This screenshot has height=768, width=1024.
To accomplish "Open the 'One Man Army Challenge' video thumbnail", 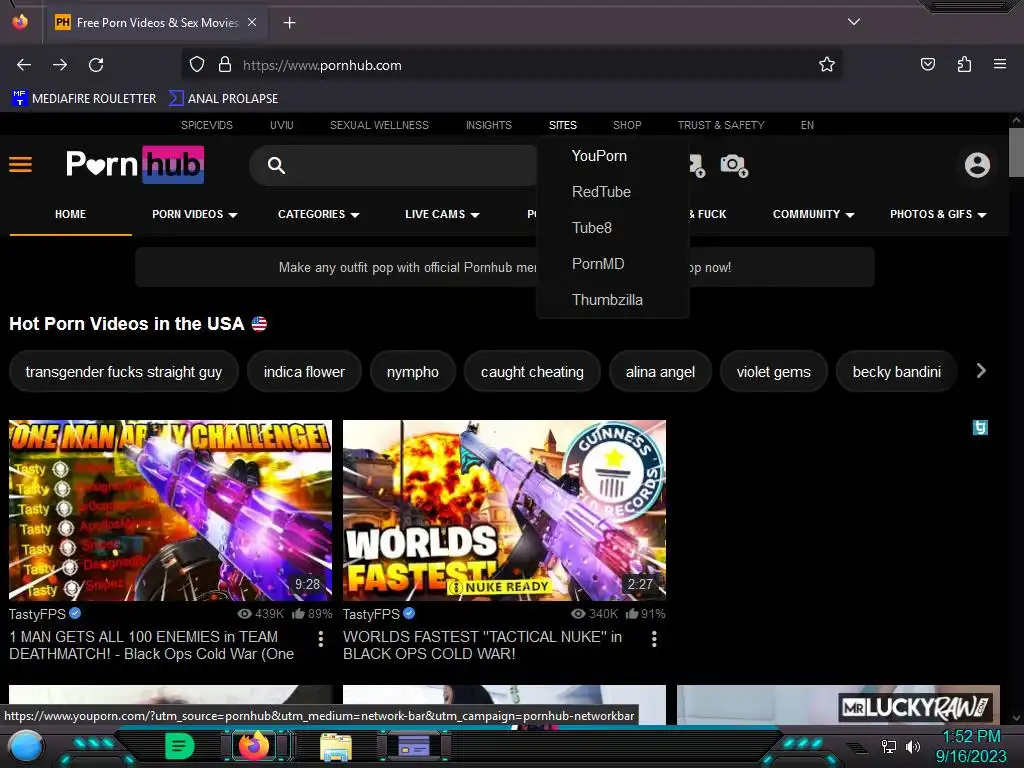I will [170, 510].
